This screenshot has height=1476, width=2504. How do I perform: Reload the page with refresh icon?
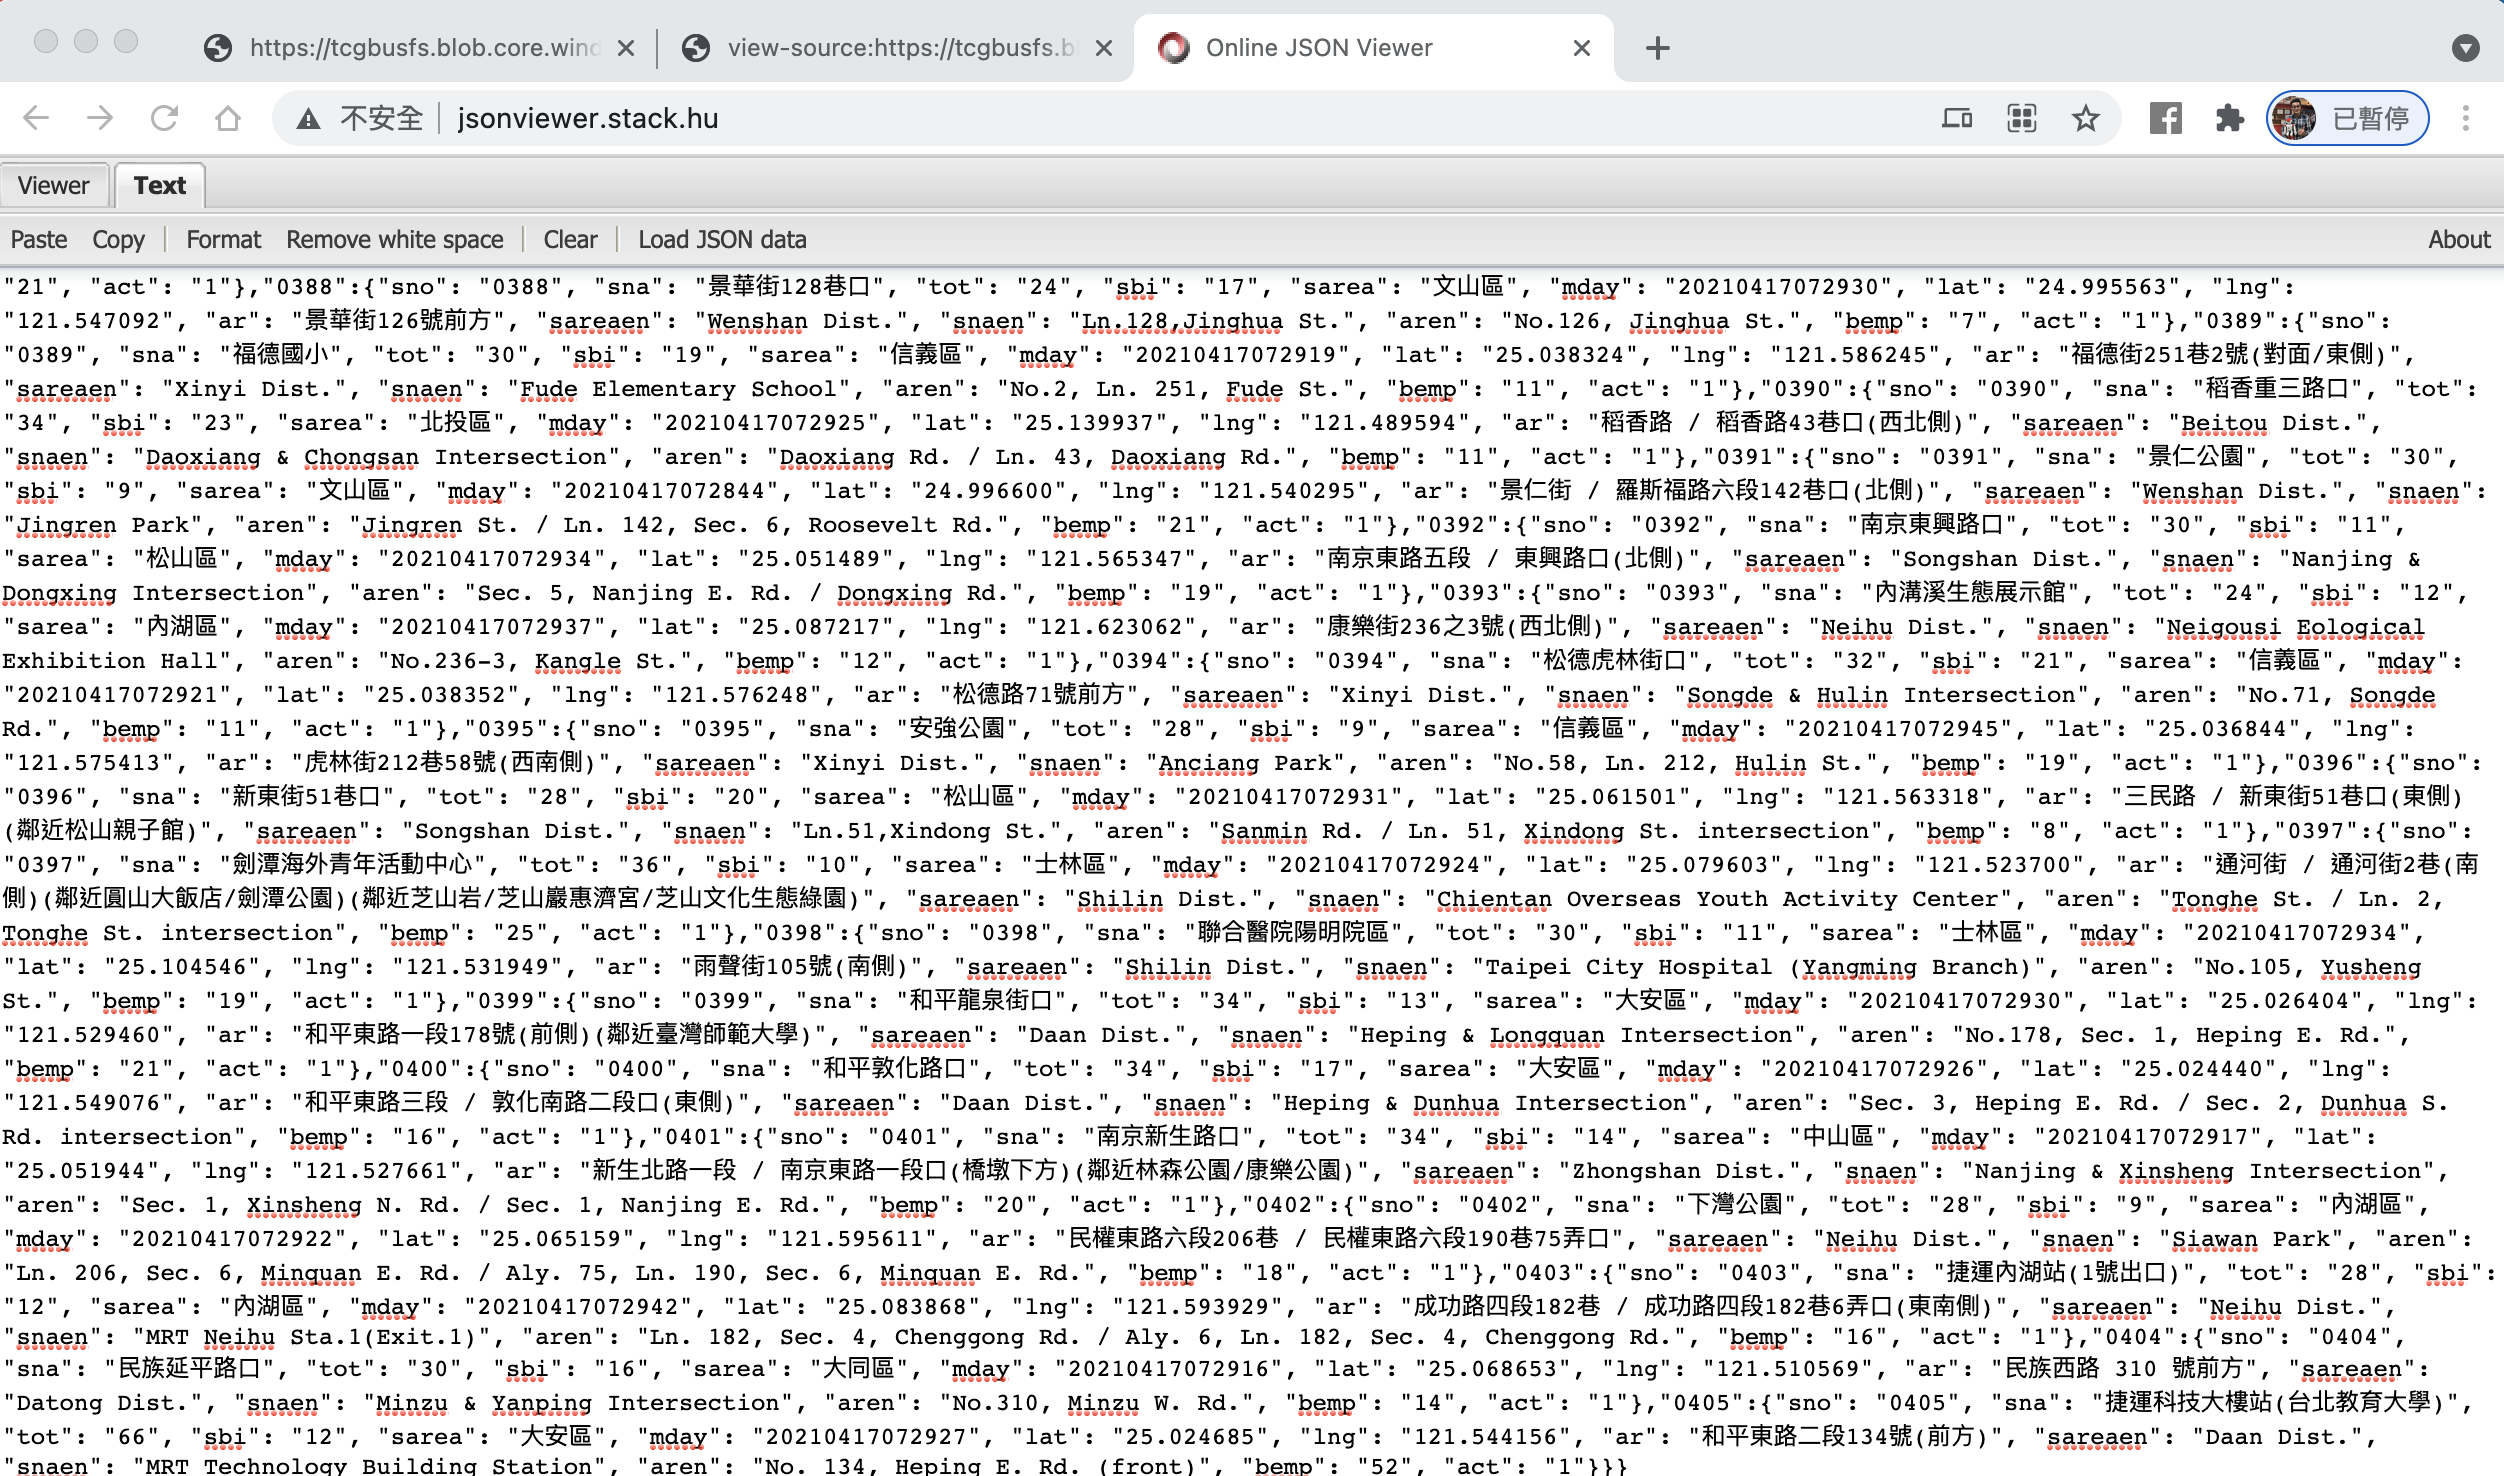(x=164, y=118)
